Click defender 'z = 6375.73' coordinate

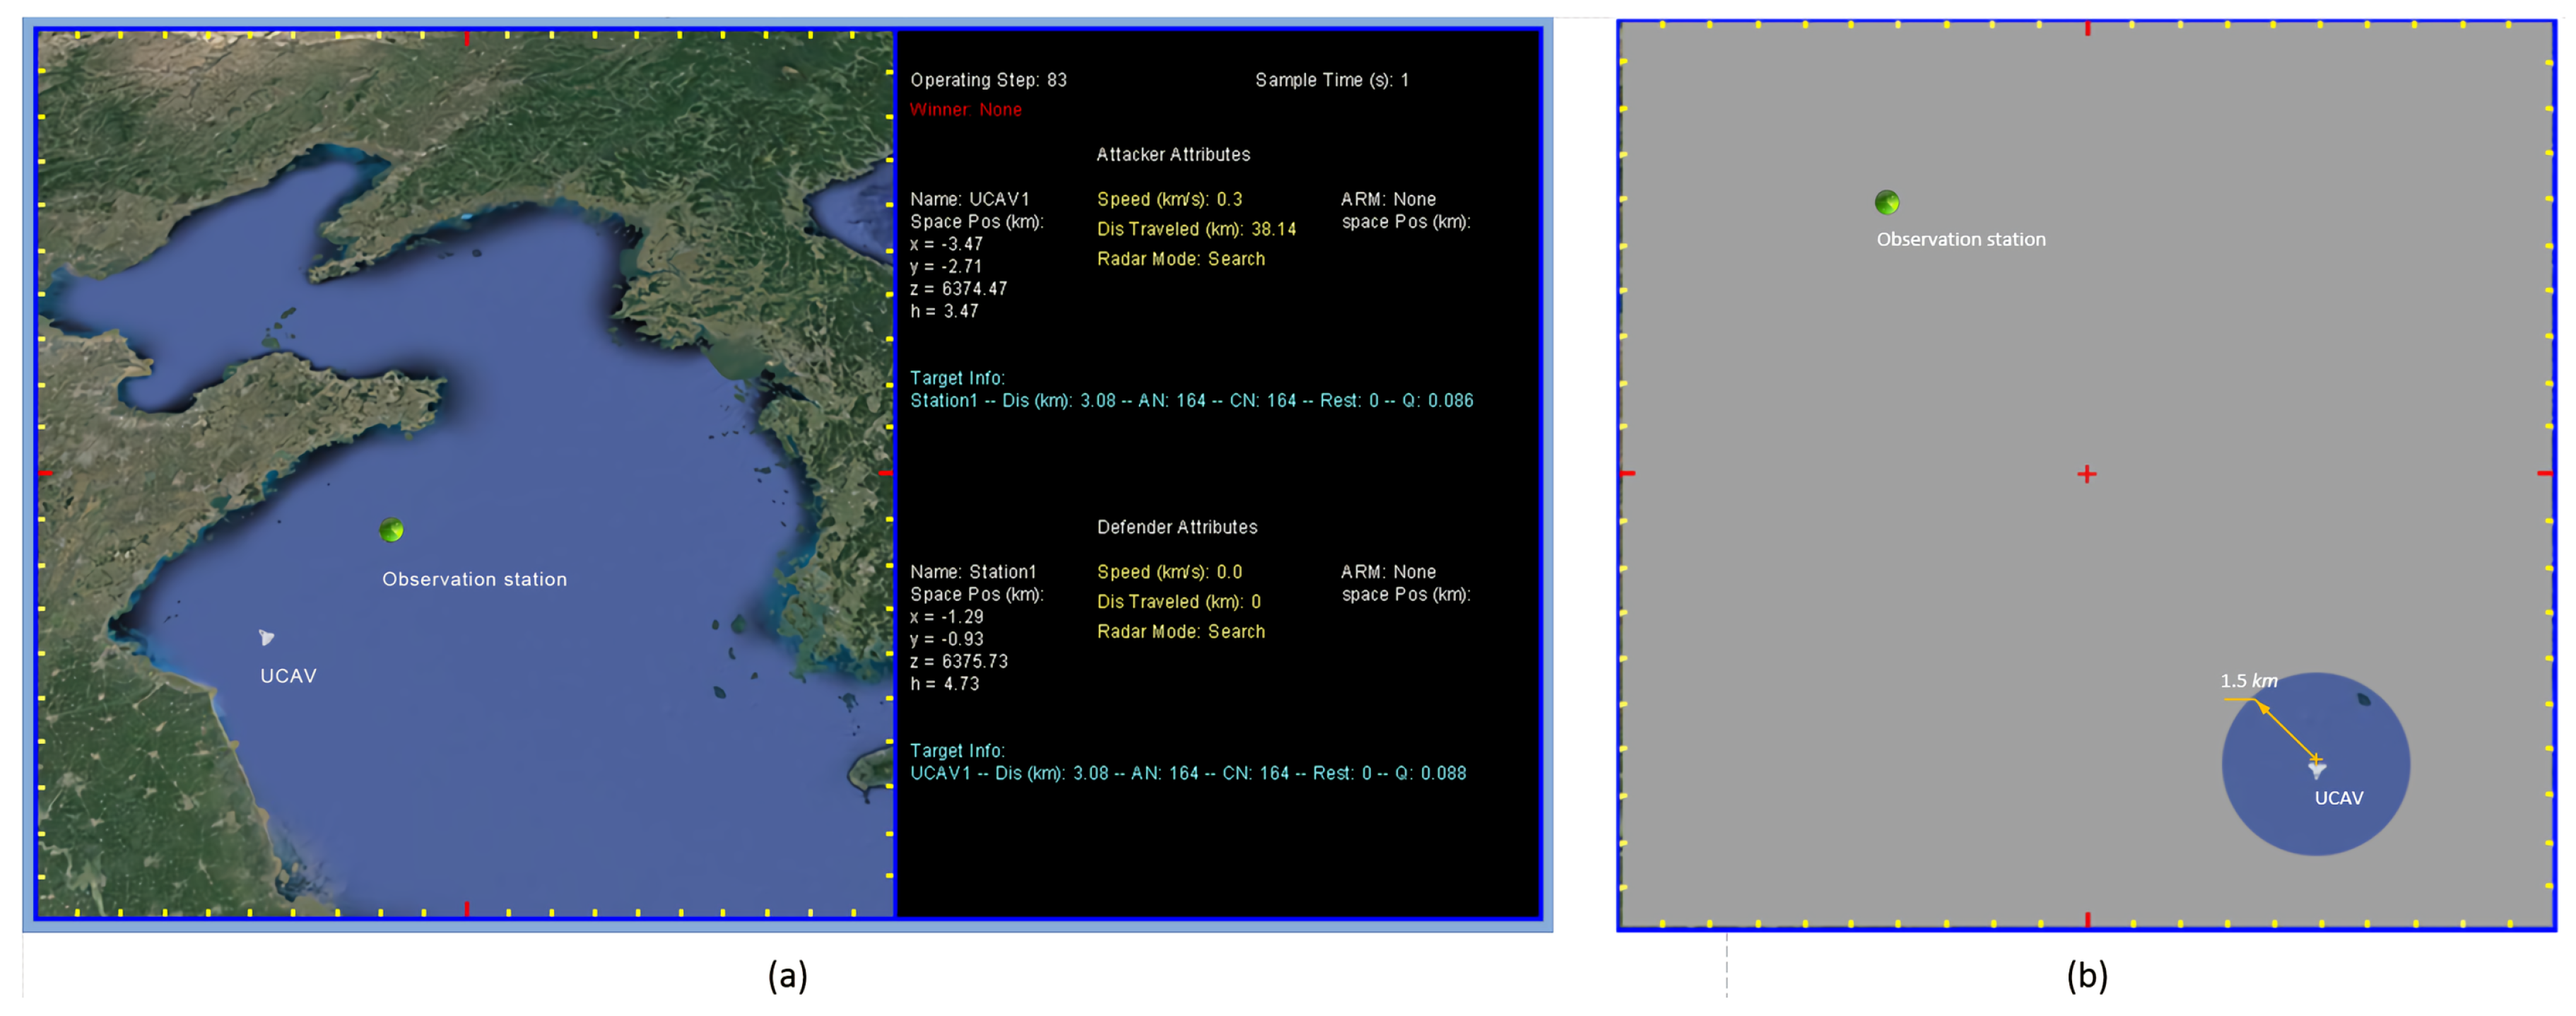tap(958, 662)
